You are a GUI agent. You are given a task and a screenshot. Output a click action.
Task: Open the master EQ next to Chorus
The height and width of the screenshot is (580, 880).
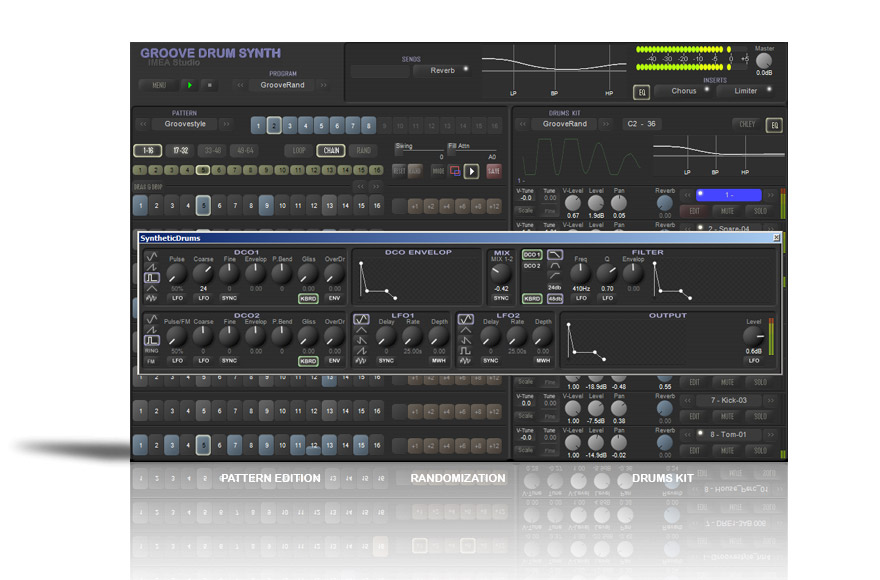641,92
